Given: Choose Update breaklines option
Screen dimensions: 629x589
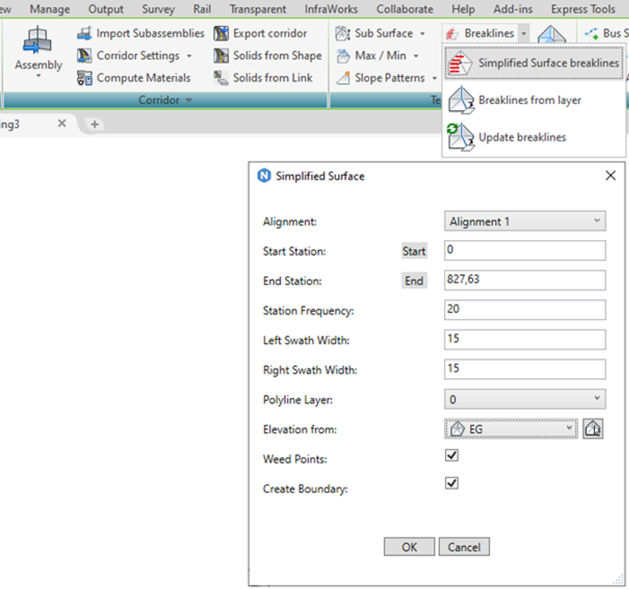Looking at the screenshot, I should [534, 137].
